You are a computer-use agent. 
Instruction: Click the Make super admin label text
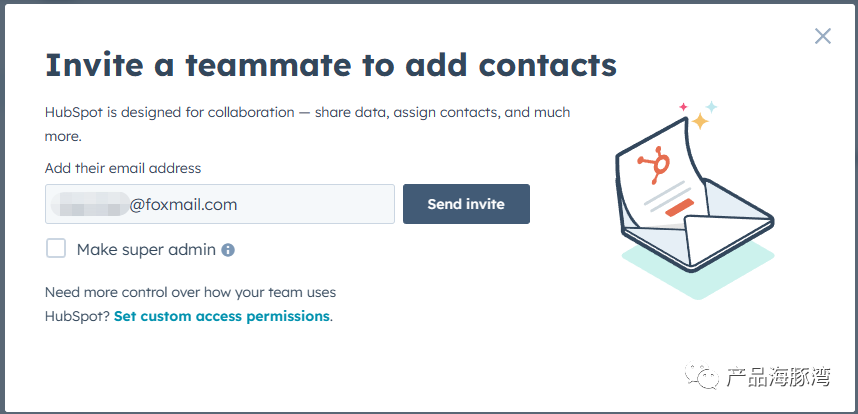click(x=146, y=250)
